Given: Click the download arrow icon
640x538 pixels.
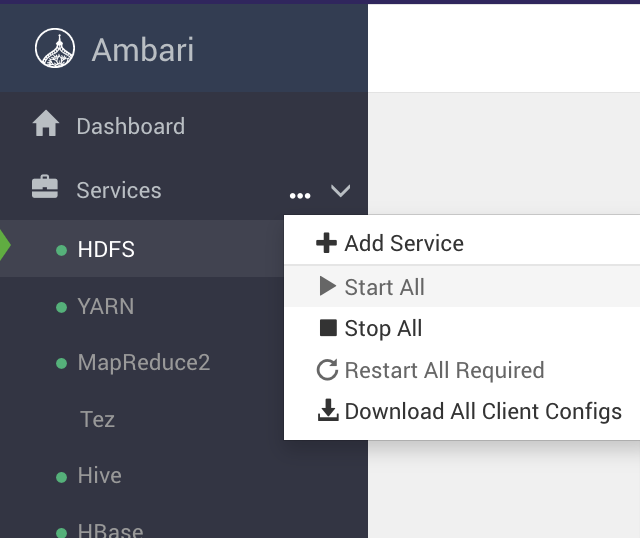Looking at the screenshot, I should [x=328, y=410].
